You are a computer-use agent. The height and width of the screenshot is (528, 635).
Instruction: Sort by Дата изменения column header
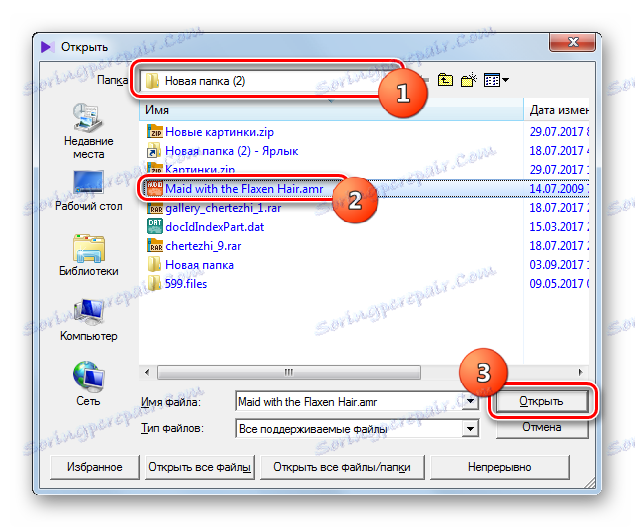pyautogui.click(x=557, y=110)
